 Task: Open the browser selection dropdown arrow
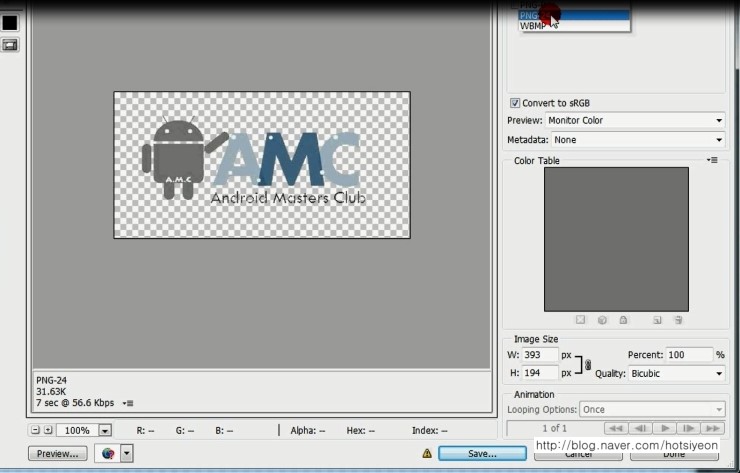click(x=126, y=454)
